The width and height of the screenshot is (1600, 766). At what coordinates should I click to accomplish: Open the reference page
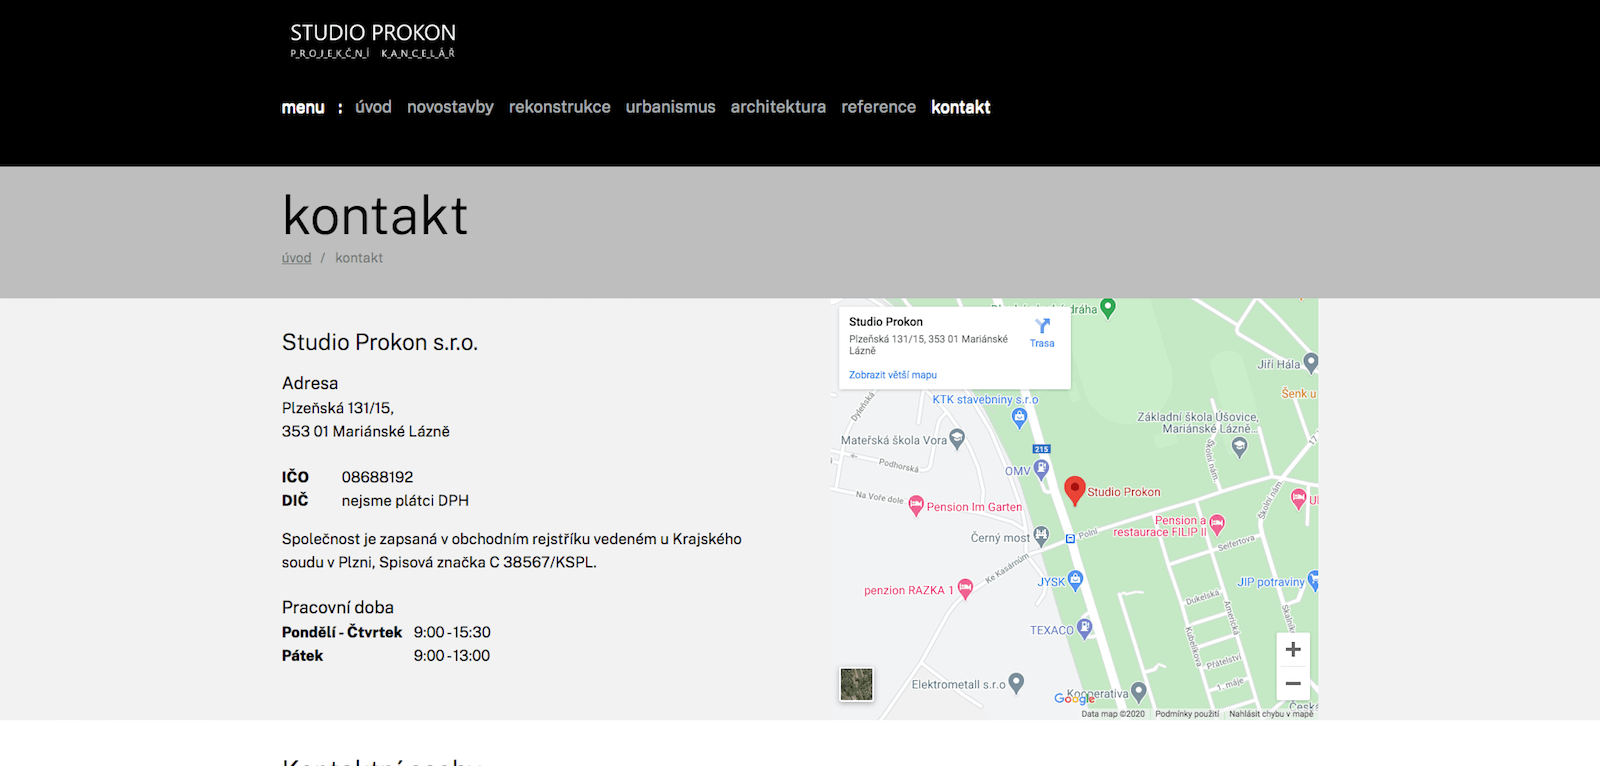(878, 107)
